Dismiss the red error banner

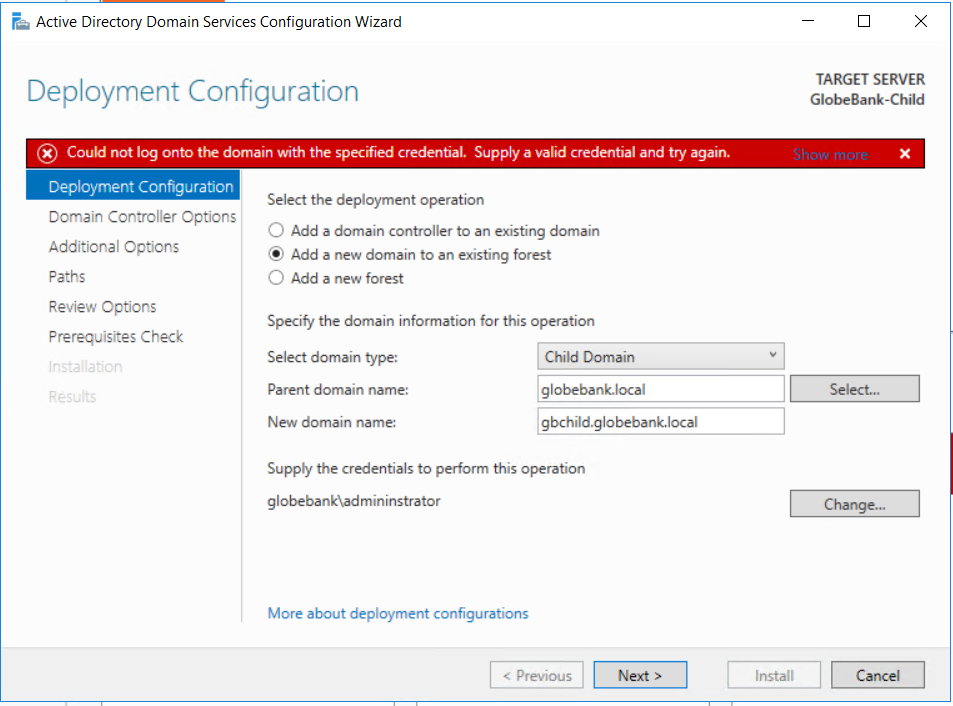tap(904, 154)
